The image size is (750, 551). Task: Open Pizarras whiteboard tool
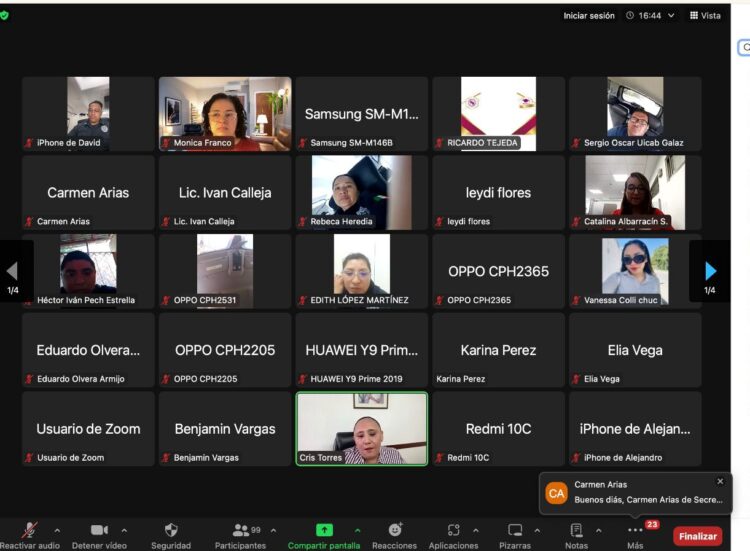(515, 530)
